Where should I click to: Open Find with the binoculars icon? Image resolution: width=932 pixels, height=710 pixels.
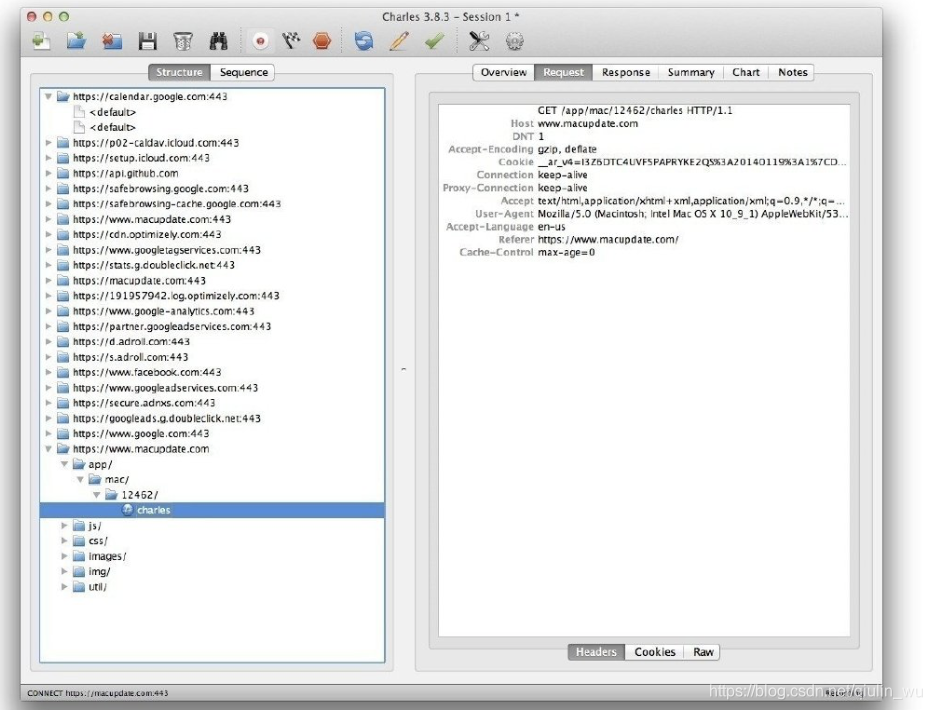218,41
